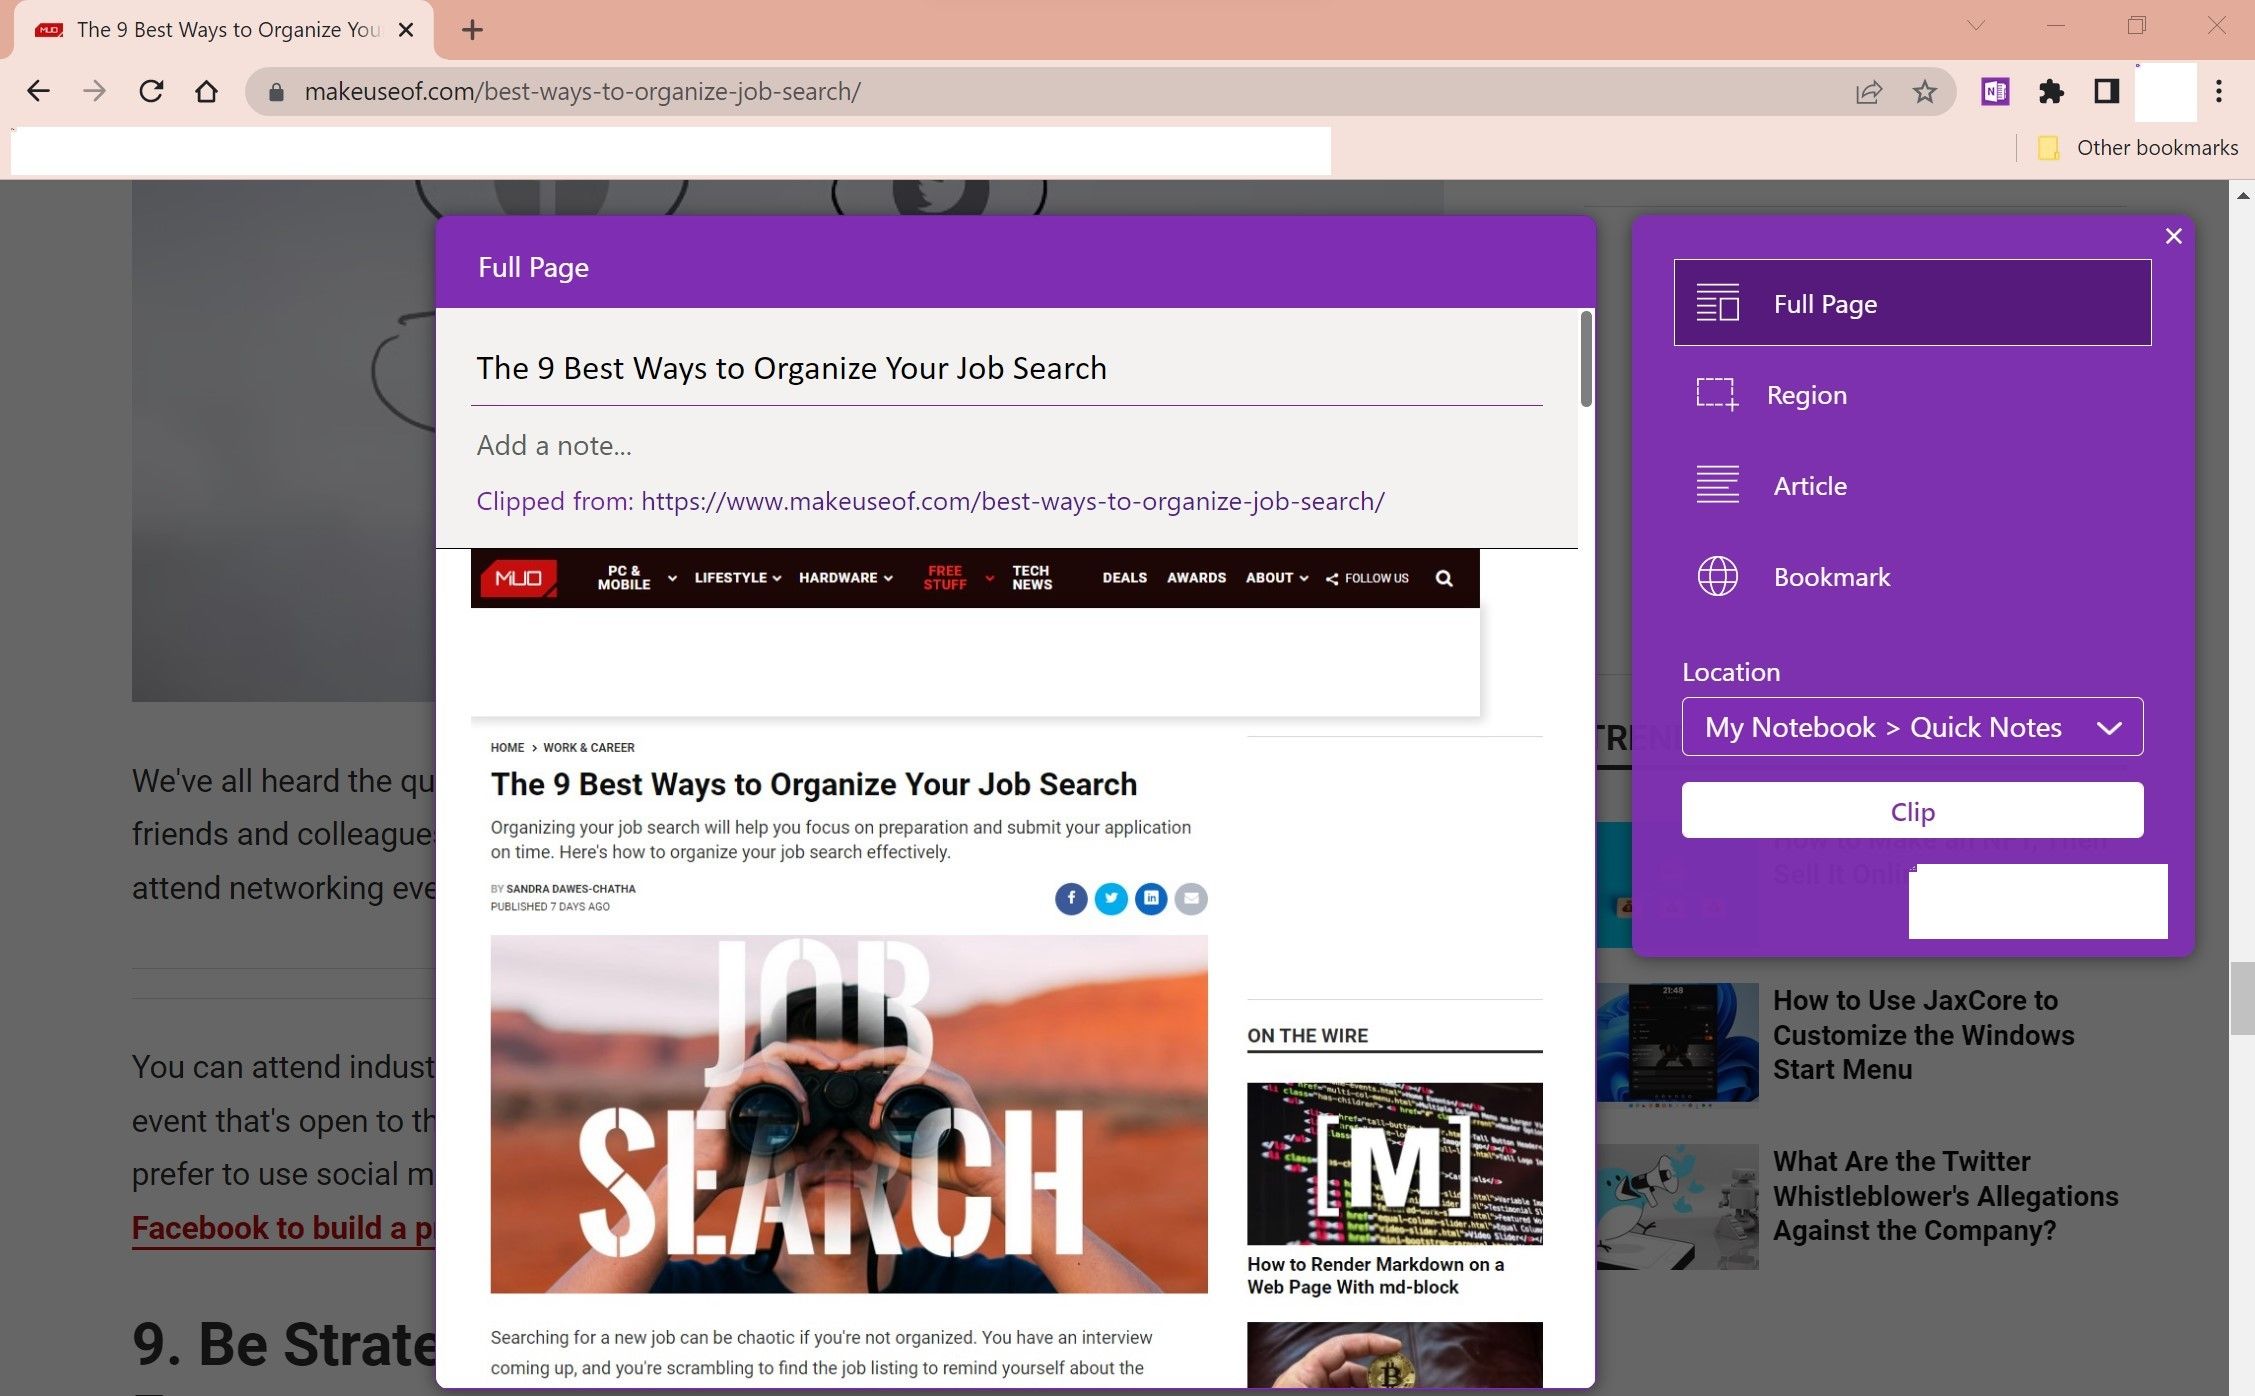Open JaxCore Windows Start Menu article
2255x1396 pixels.
(1923, 1035)
